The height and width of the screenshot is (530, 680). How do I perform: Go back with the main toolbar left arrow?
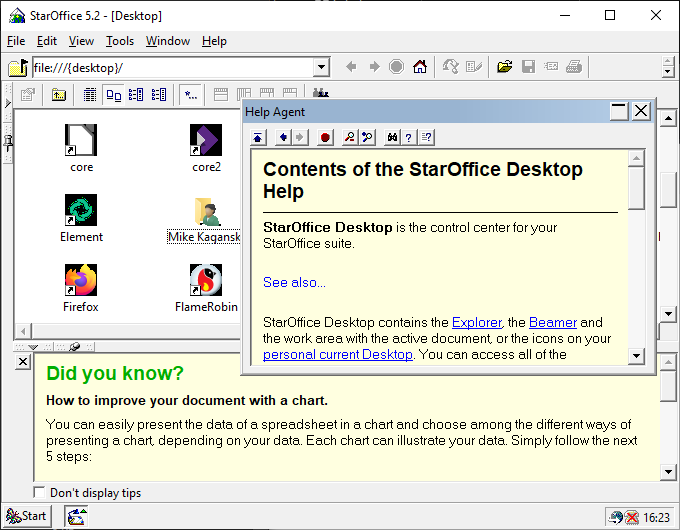(351, 67)
